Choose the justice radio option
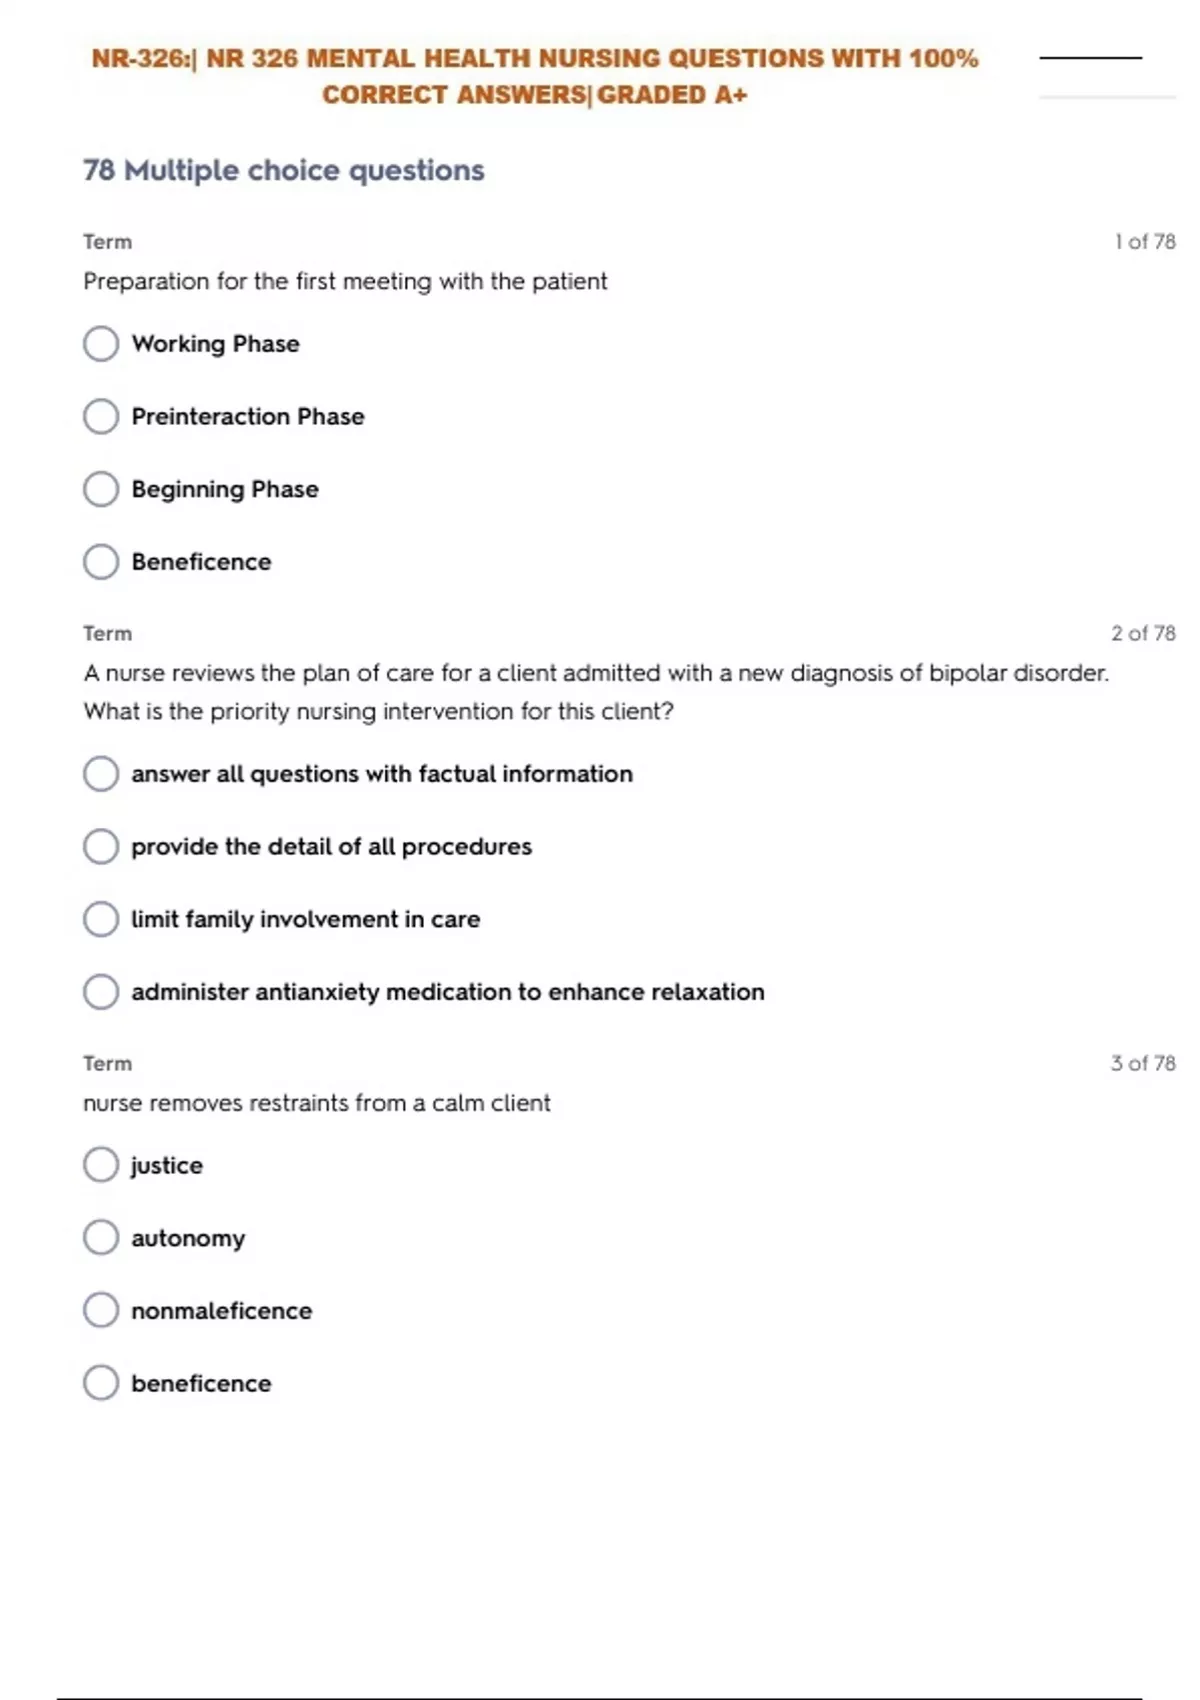Screen dimensions: 1200x1700 (101, 1165)
